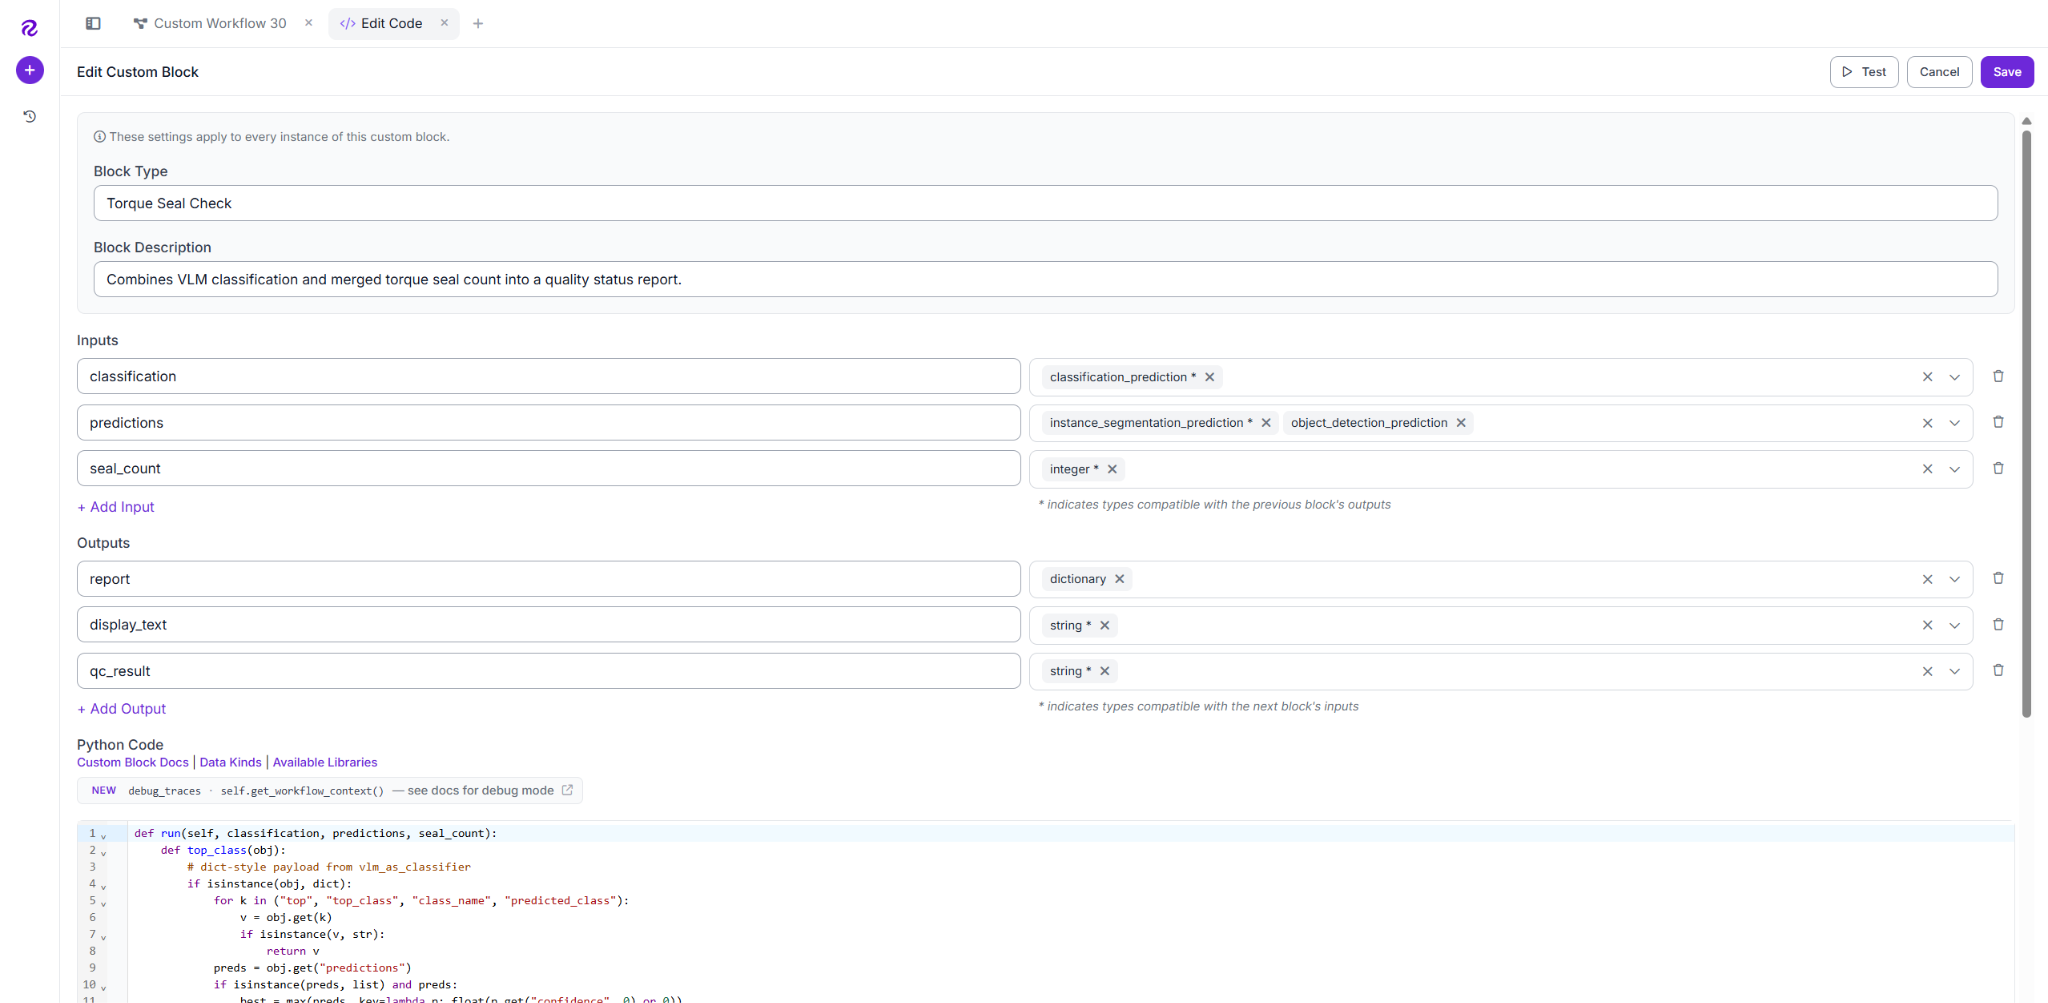
Task: Click the Roboflow logo icon
Action: coord(29,28)
